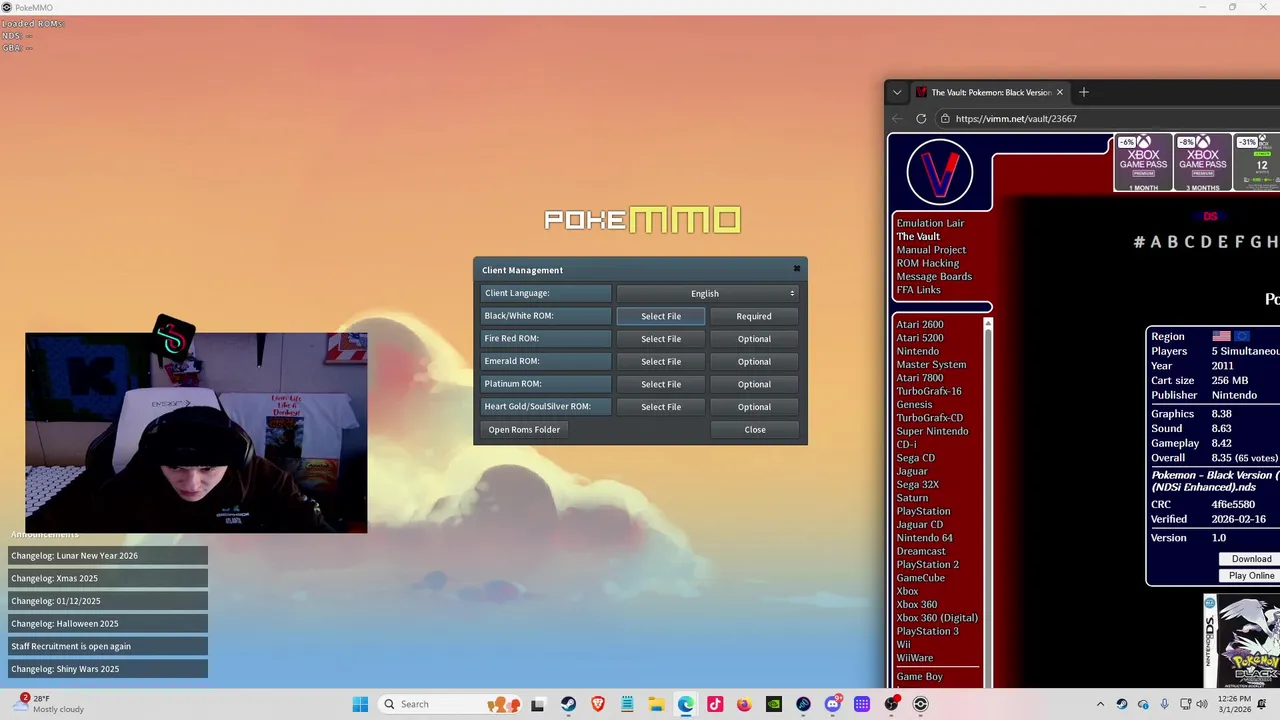Open Changelog: 01/12/2025 announcement
1280x720 pixels.
click(108, 601)
